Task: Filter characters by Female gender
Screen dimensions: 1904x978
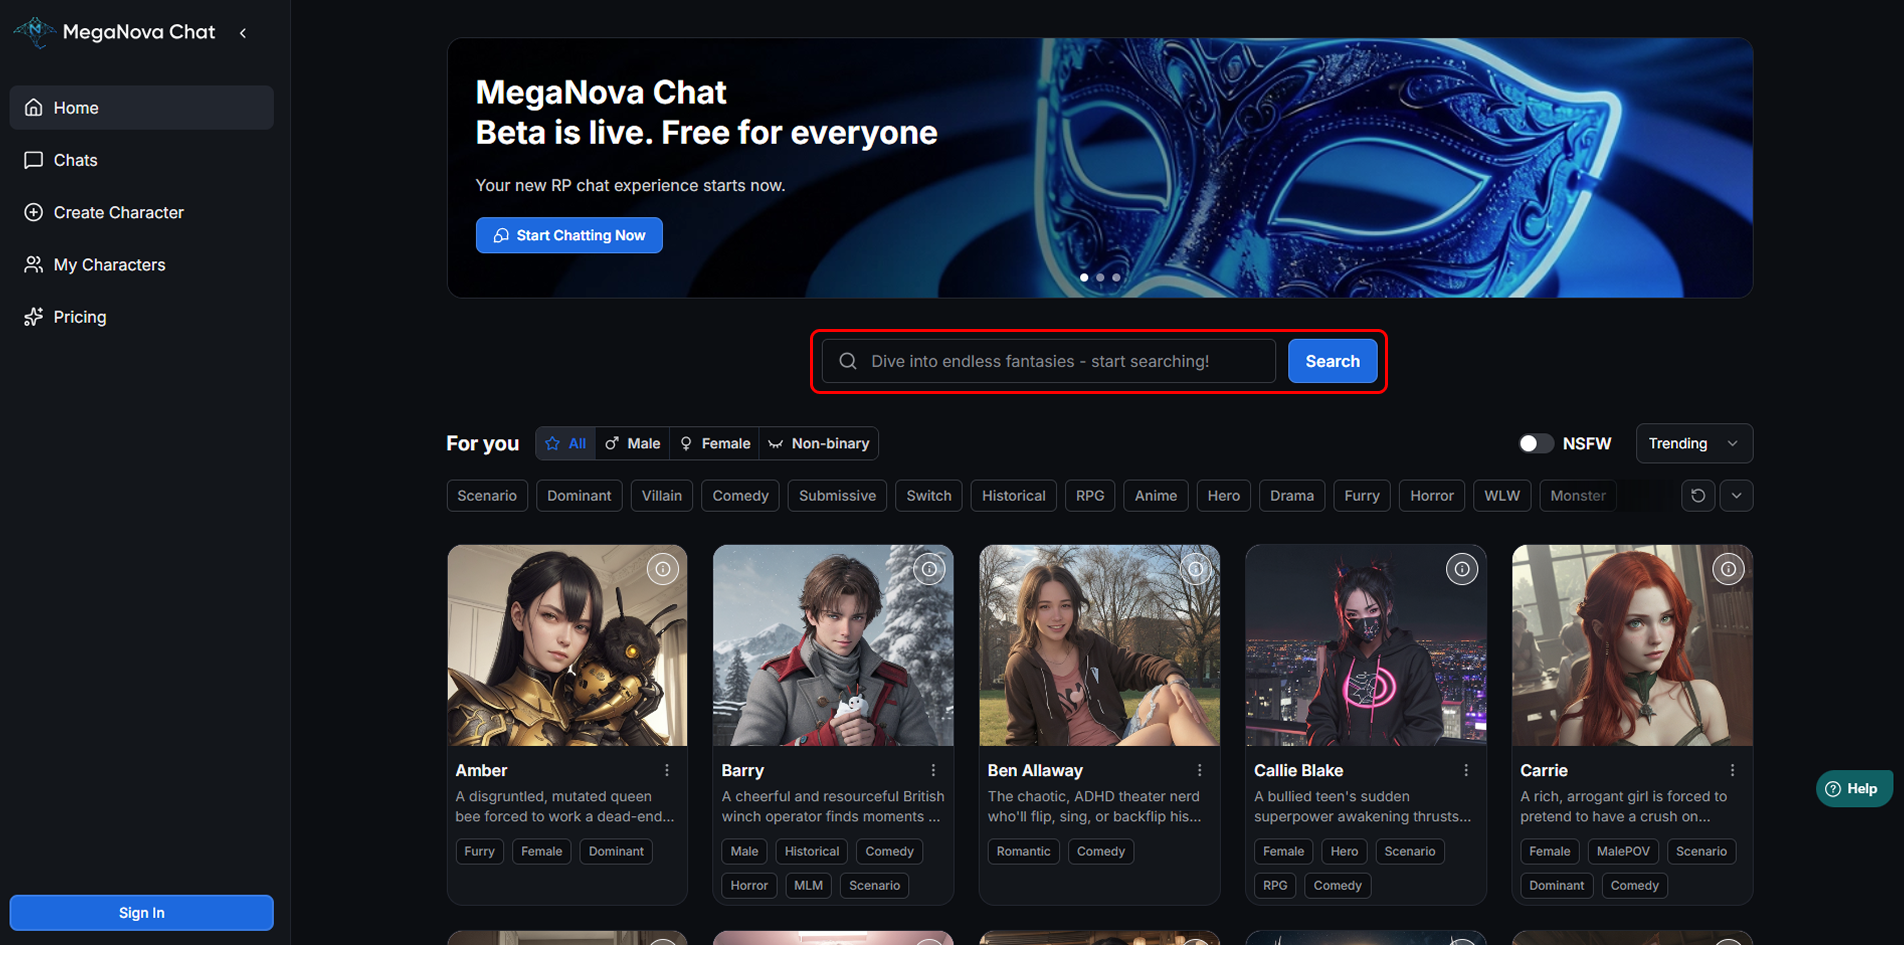Action: click(x=714, y=443)
